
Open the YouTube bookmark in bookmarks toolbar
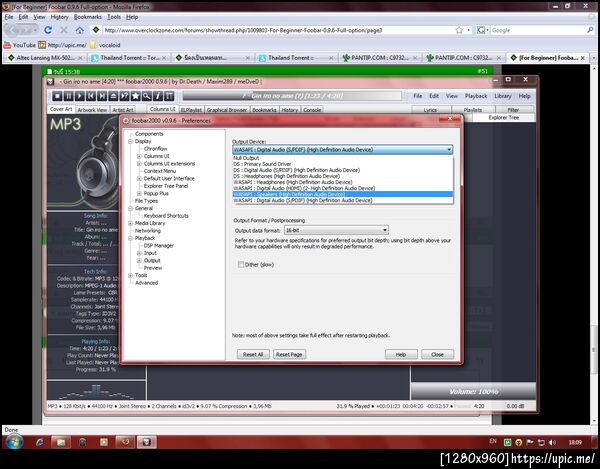20,45
